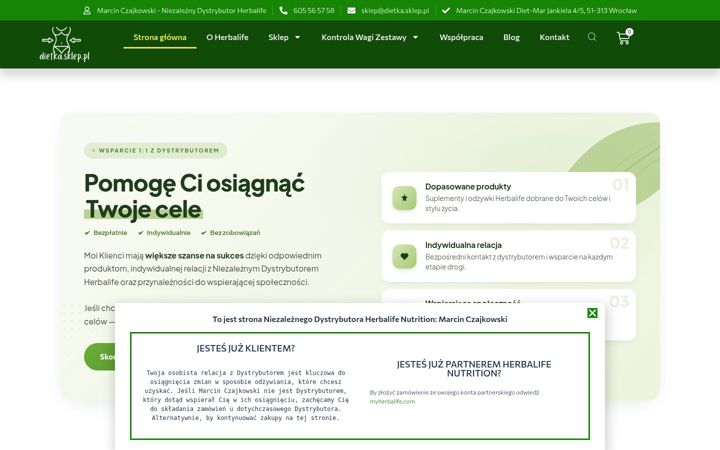Click the Bezpłatnie checkmark label
This screenshot has height=450, width=720.
pos(106,233)
